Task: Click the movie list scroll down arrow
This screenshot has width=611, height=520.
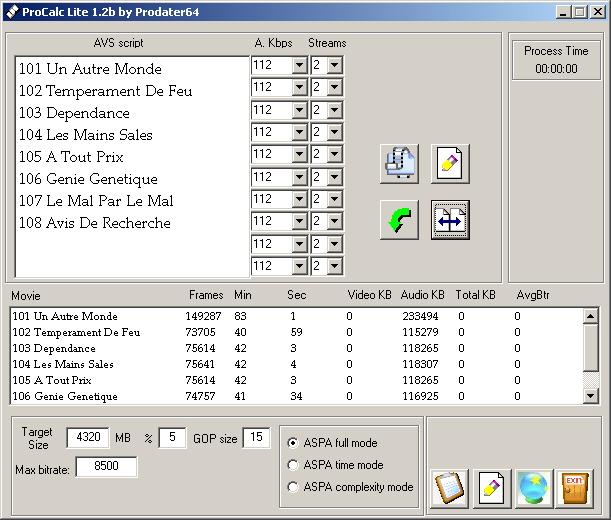Action: click(590, 396)
